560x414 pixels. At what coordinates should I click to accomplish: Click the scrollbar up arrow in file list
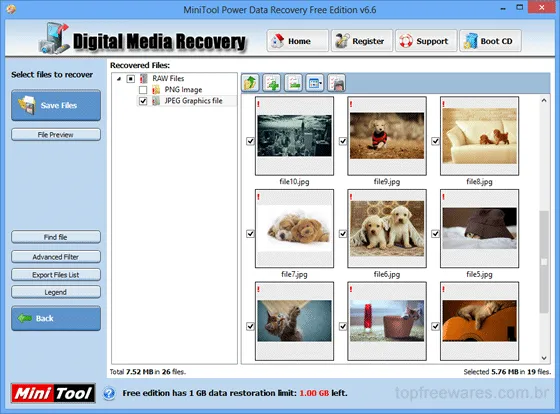click(544, 101)
